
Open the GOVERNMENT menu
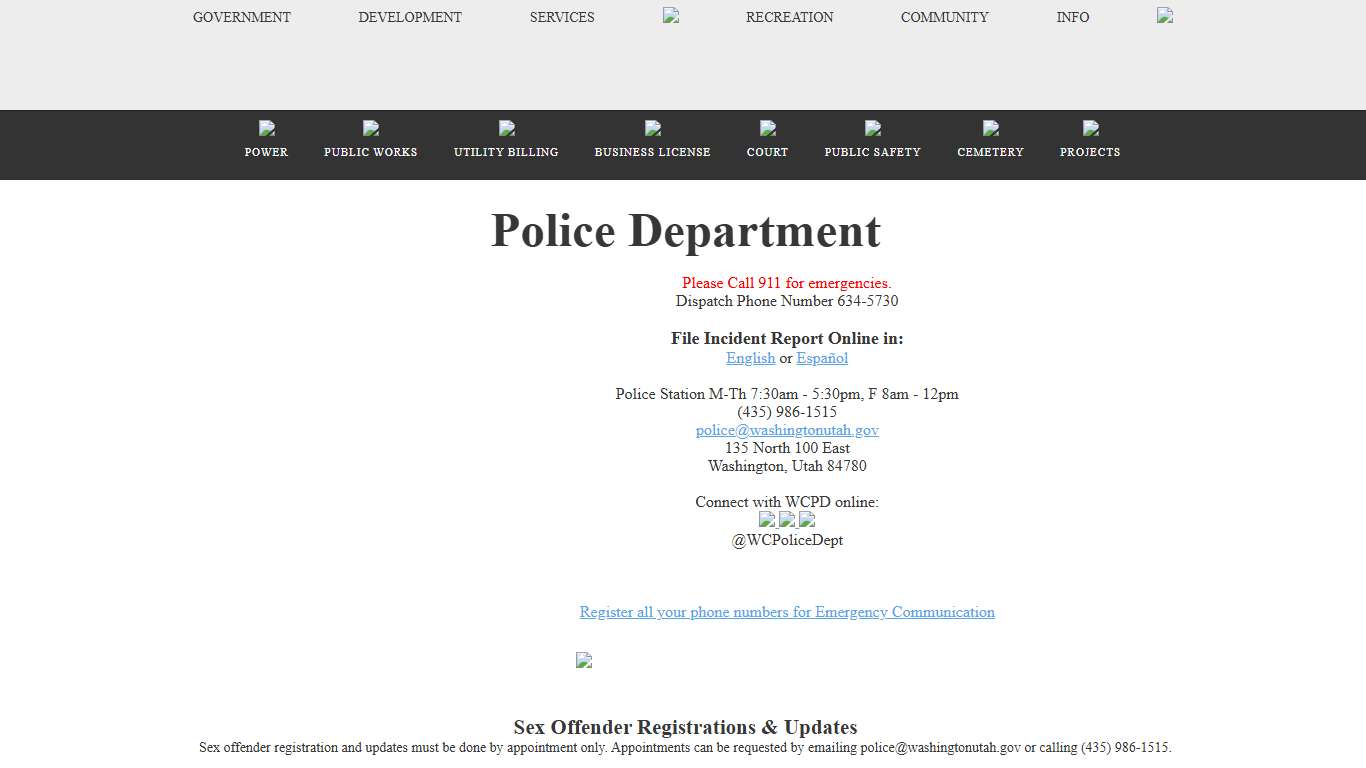pos(242,17)
